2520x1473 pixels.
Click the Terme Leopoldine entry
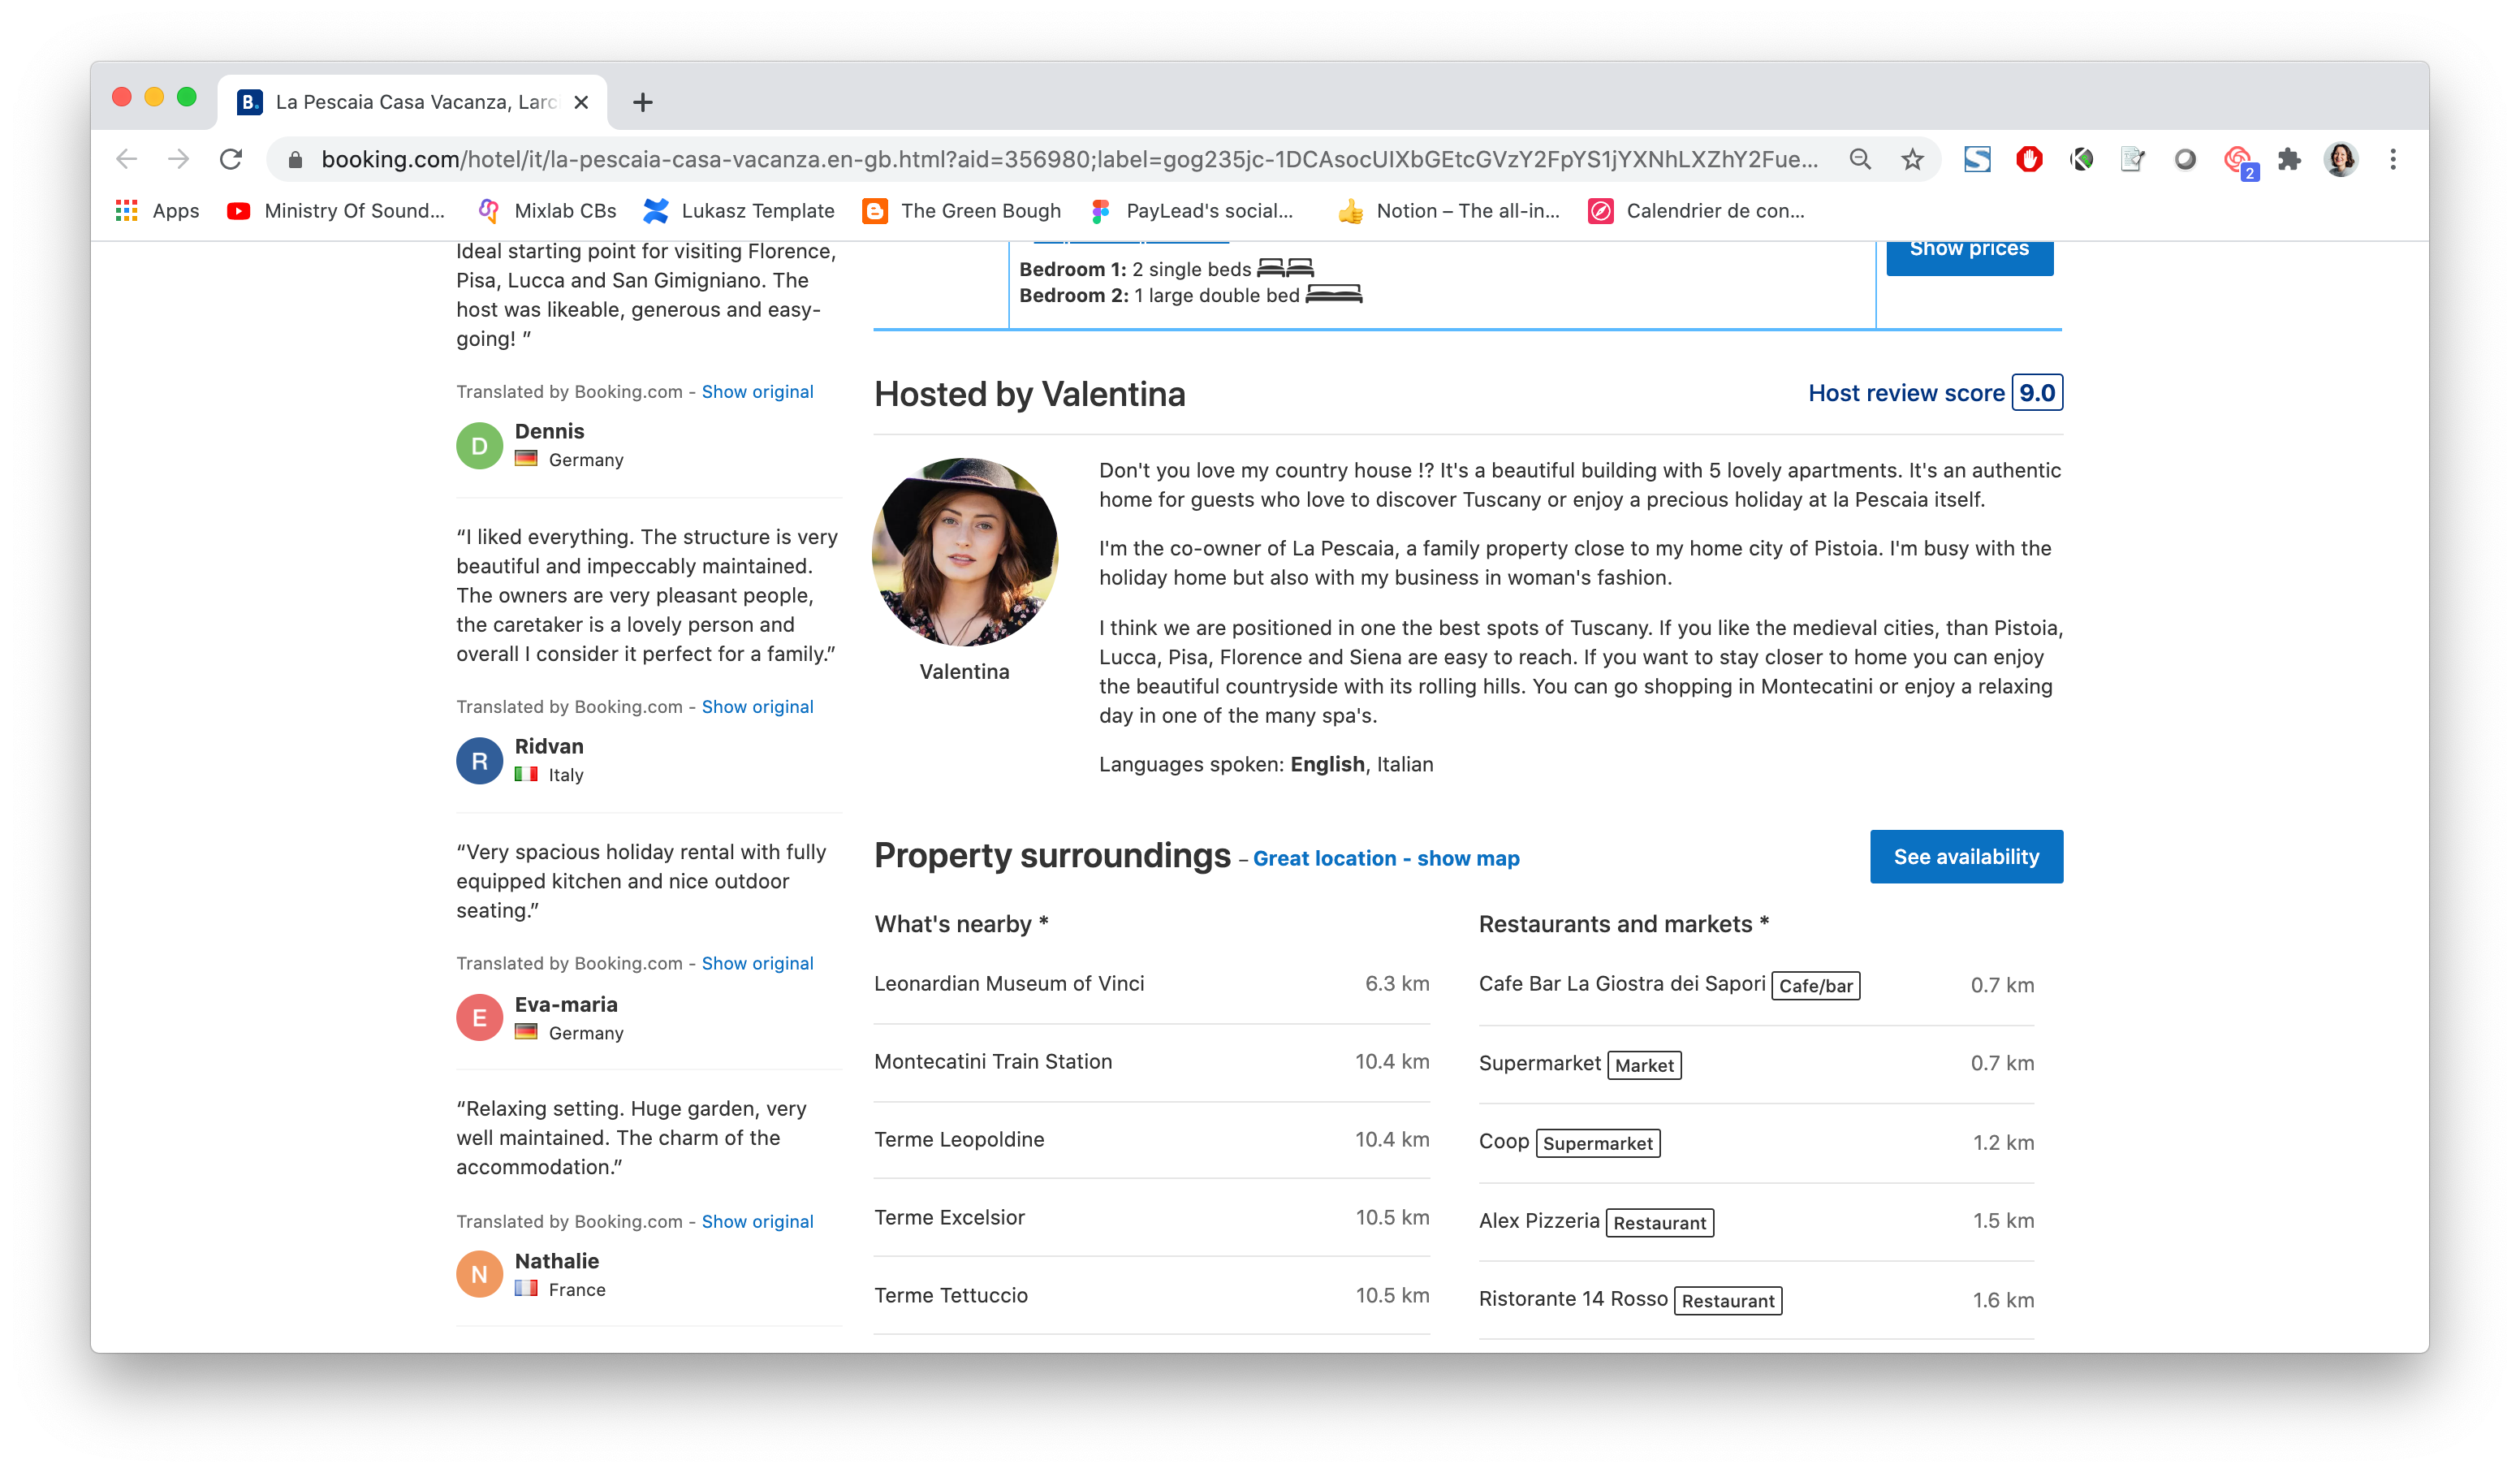pyautogui.click(x=1151, y=1140)
